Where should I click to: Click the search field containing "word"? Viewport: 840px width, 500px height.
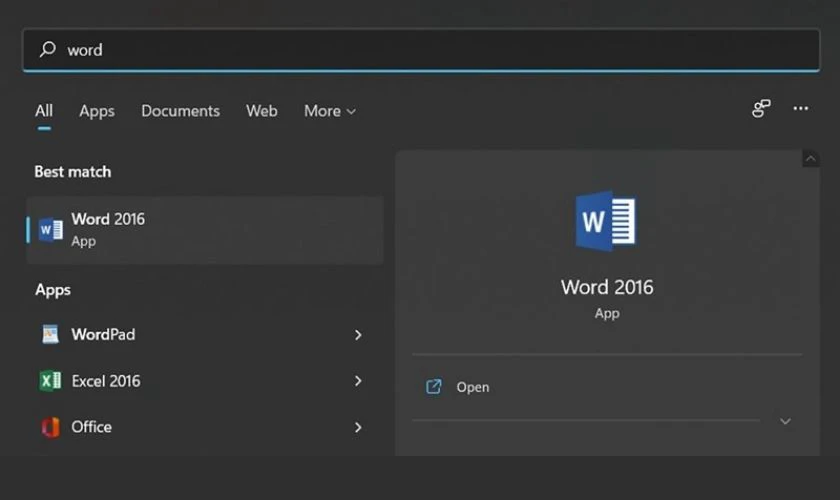[x=420, y=49]
